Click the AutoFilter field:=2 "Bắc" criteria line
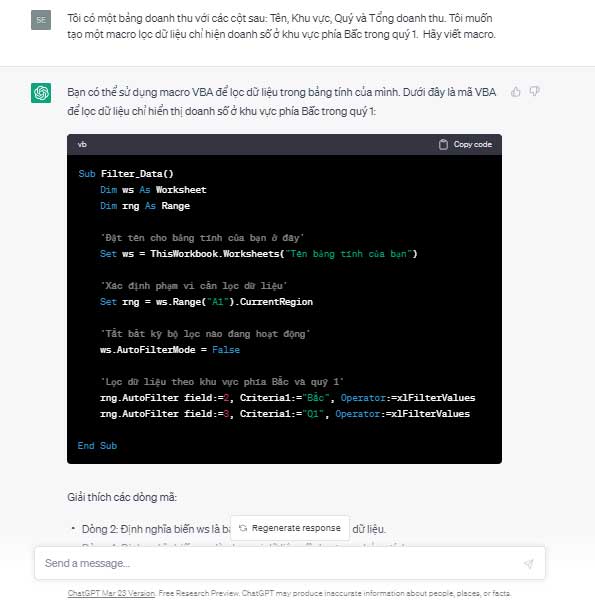 point(288,398)
